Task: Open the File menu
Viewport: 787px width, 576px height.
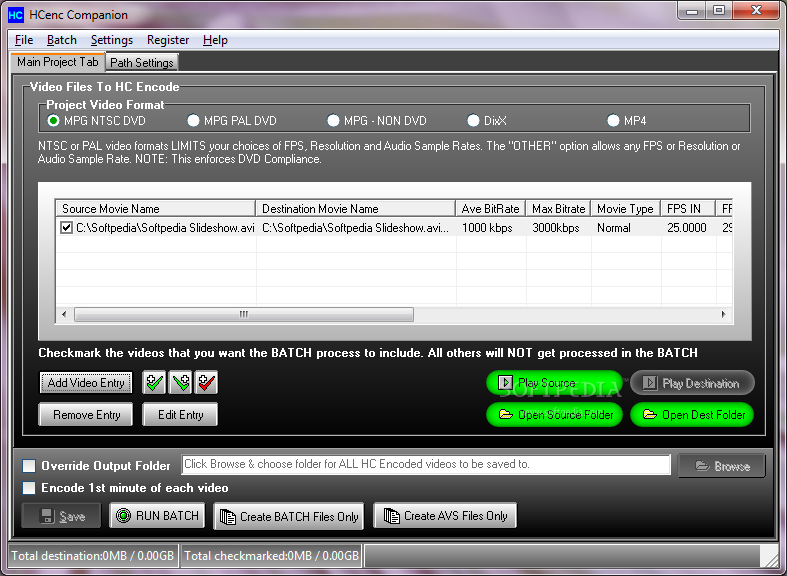Action: pos(24,40)
